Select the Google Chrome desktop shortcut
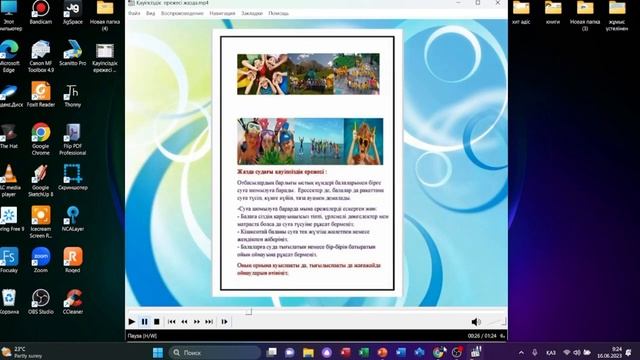 coord(41,139)
